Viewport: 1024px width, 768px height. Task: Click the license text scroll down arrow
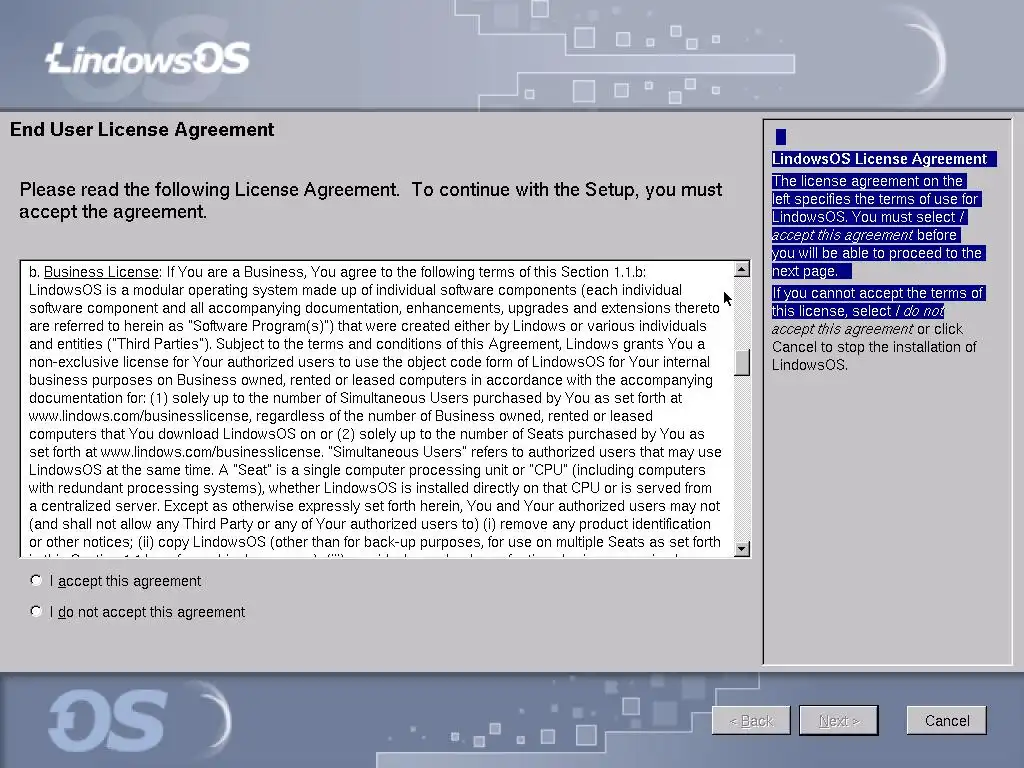741,549
